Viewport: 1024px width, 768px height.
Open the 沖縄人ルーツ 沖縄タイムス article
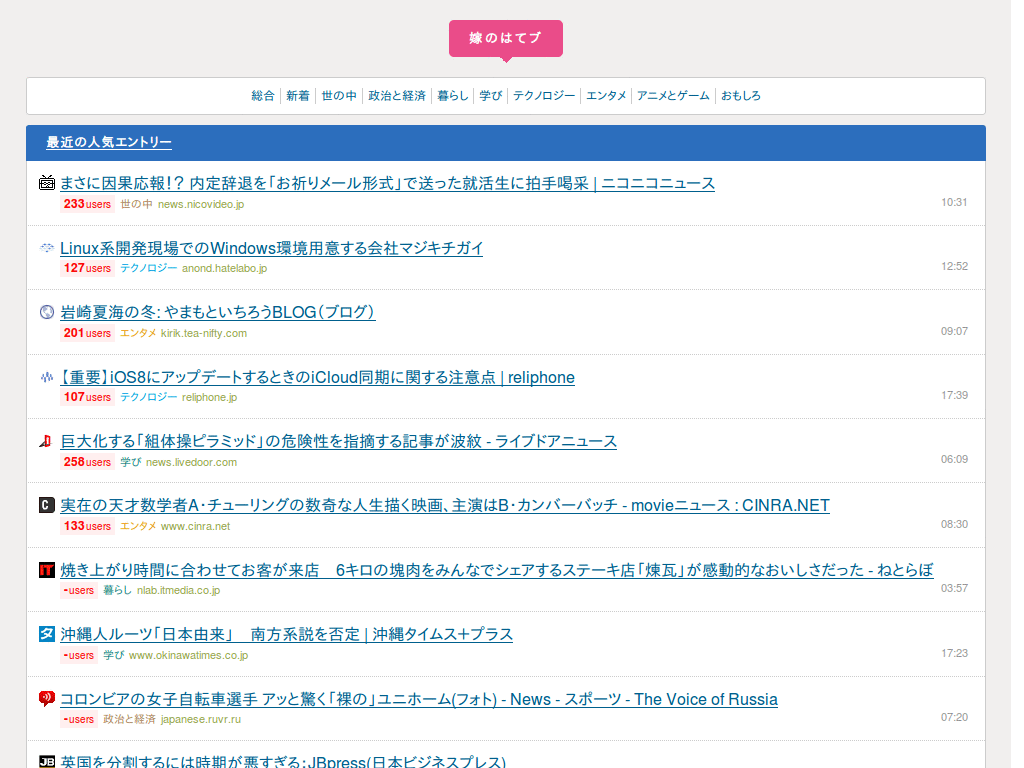(287, 635)
